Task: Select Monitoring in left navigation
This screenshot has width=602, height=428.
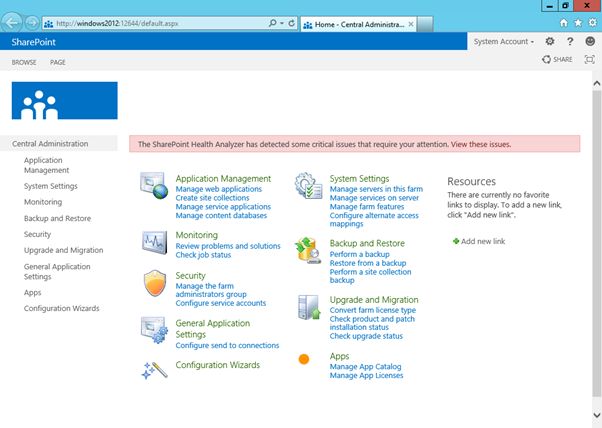Action: click(x=43, y=202)
